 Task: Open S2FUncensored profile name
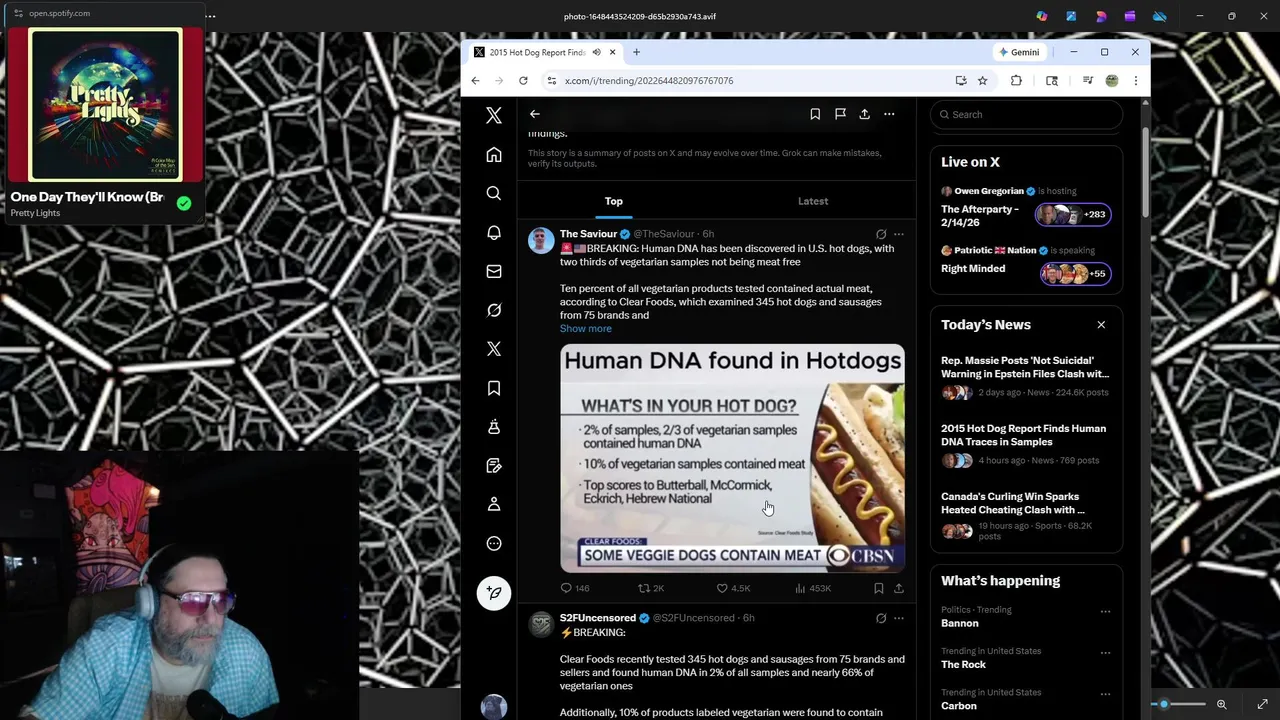pyautogui.click(x=598, y=618)
